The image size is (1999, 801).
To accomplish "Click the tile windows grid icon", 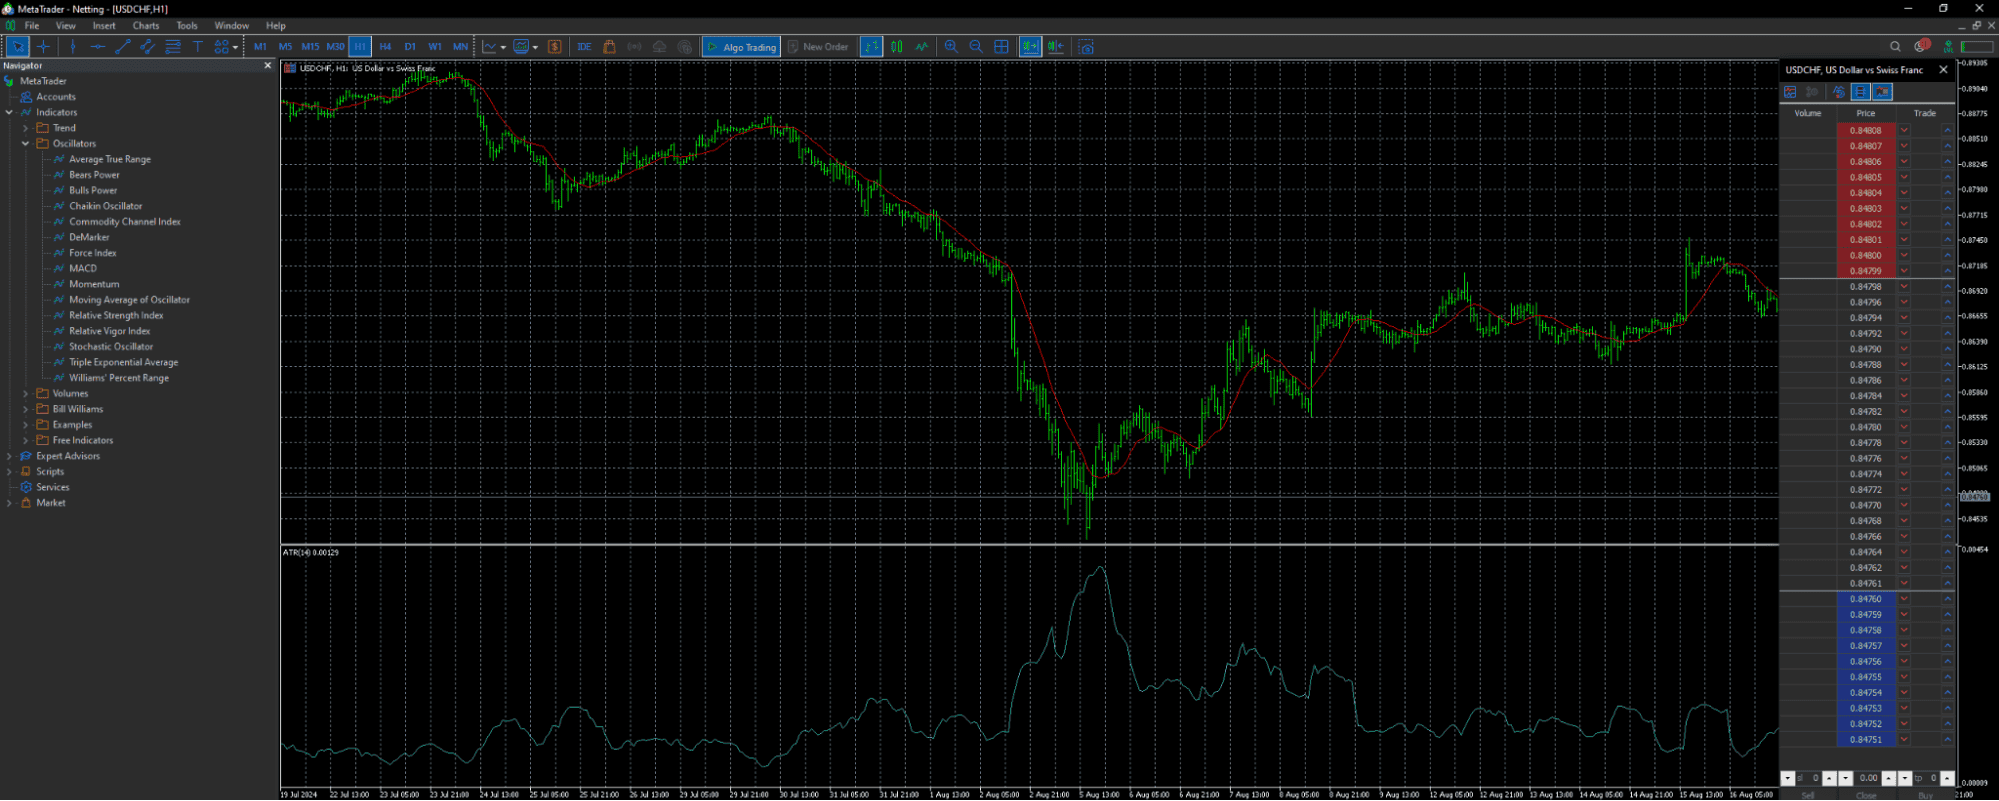I will click(1001, 47).
